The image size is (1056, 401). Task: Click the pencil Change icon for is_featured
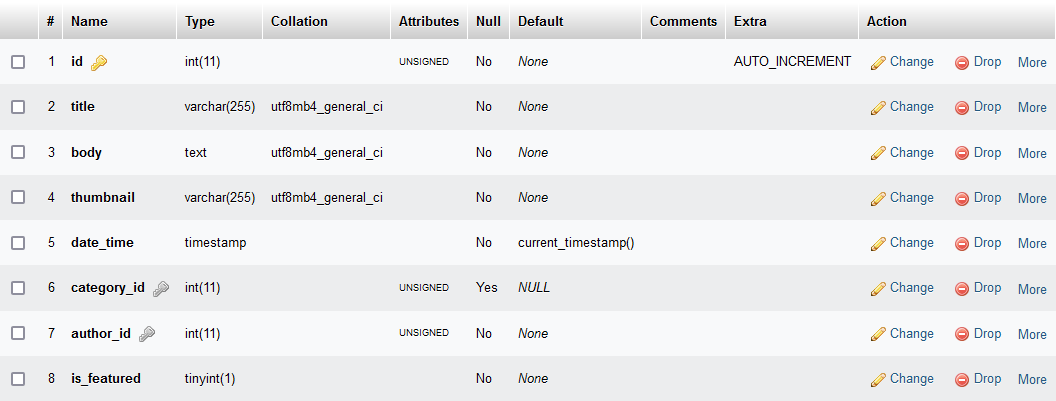pos(879,380)
